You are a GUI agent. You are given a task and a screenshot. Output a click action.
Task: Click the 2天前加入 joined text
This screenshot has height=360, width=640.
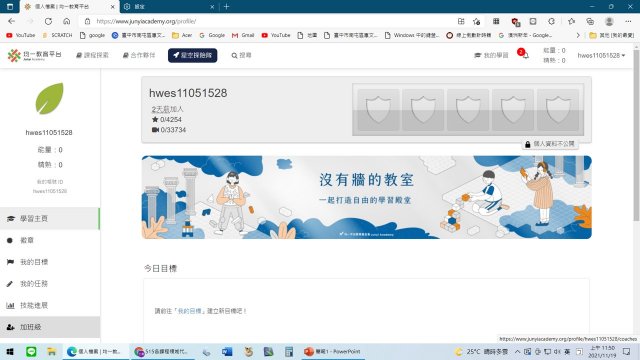(167, 109)
